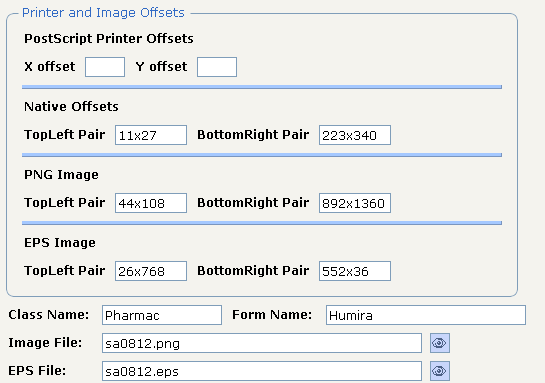Click the PostScript Printer Offsets heading

109,39
